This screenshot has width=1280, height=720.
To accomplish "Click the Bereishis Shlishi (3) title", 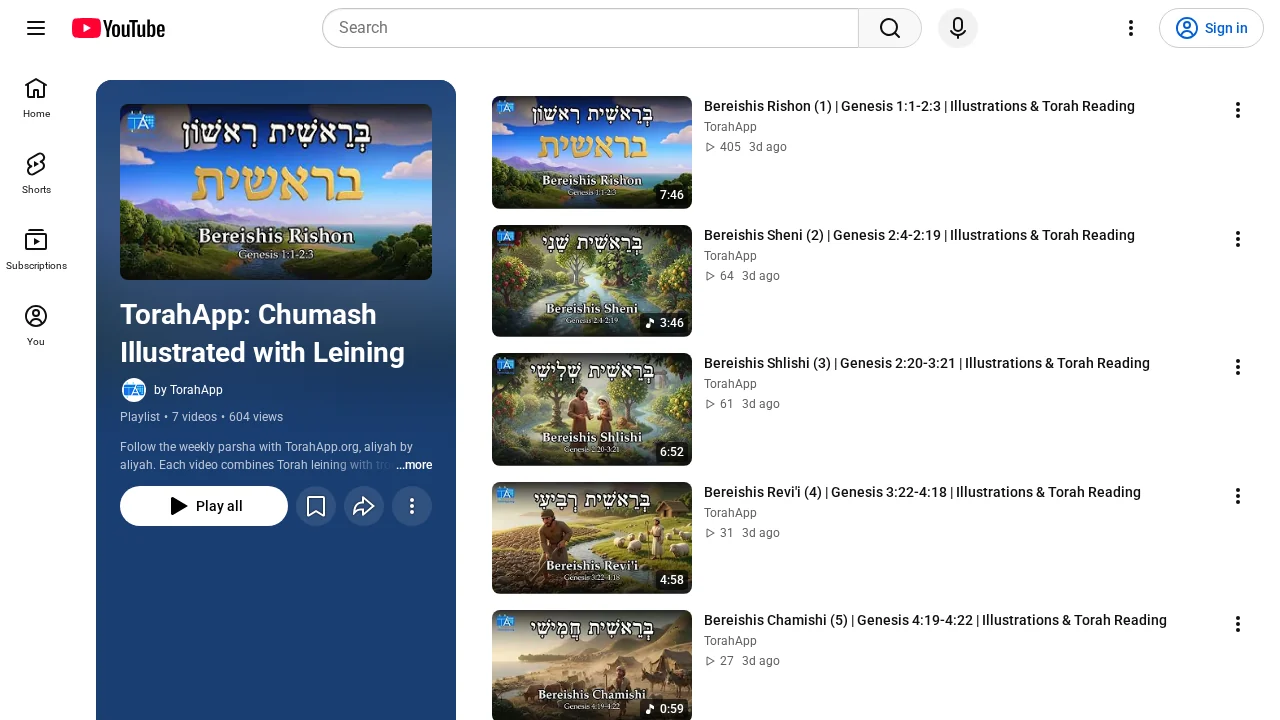I will click(x=927, y=363).
